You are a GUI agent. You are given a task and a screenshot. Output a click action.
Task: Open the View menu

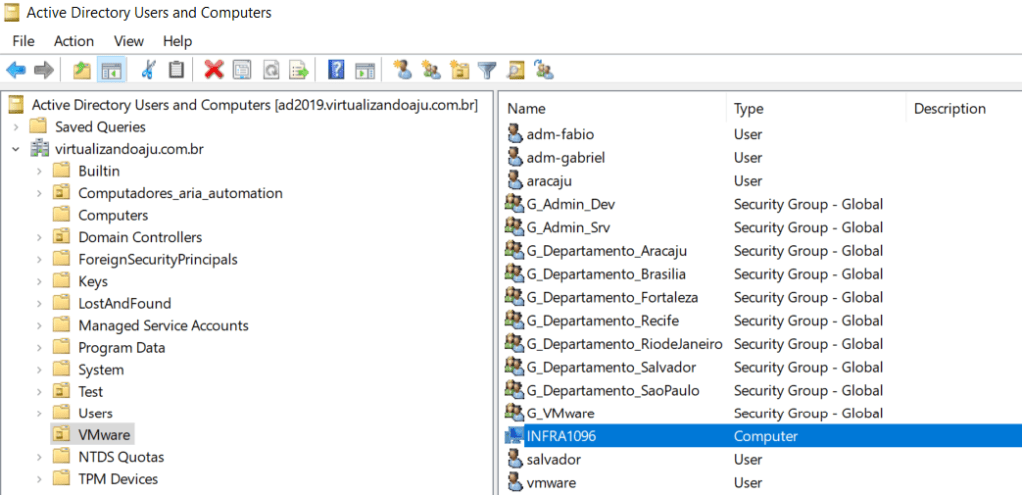tap(129, 41)
